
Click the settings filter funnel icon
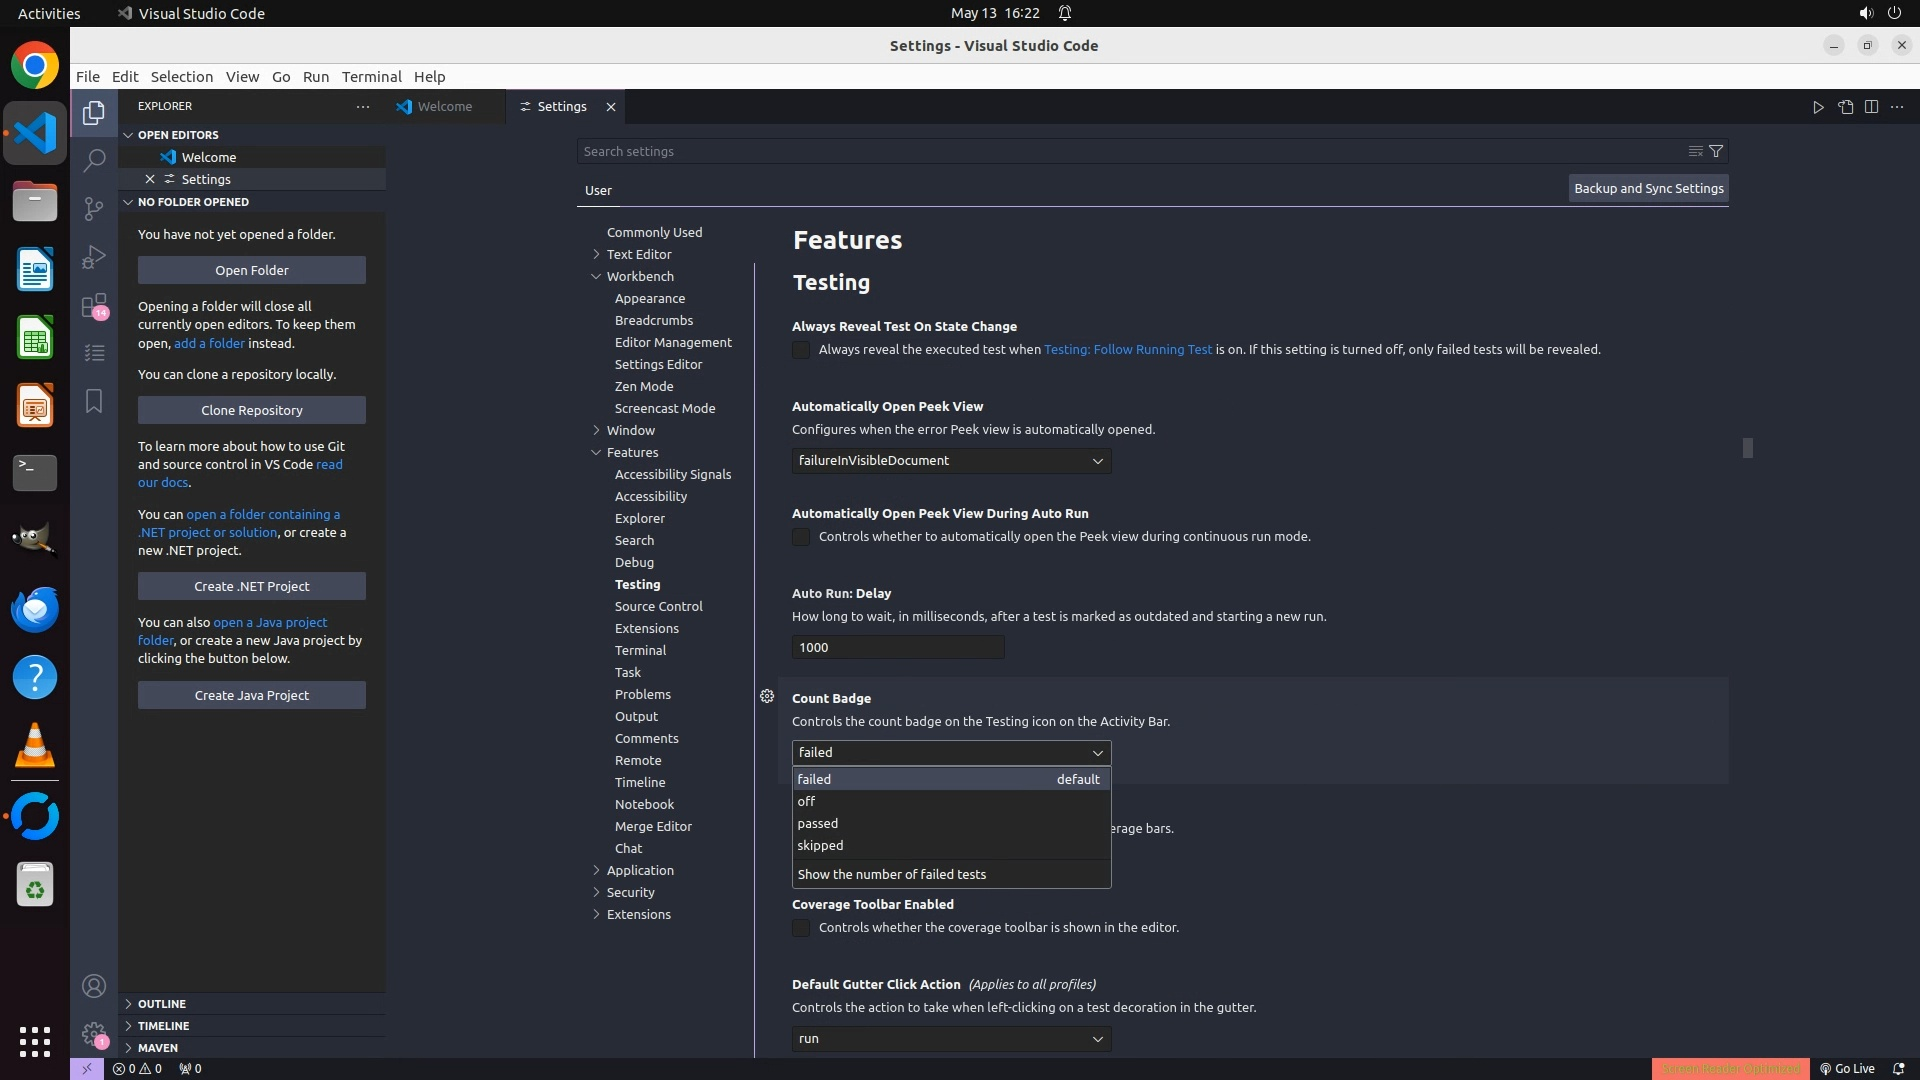[1716, 151]
